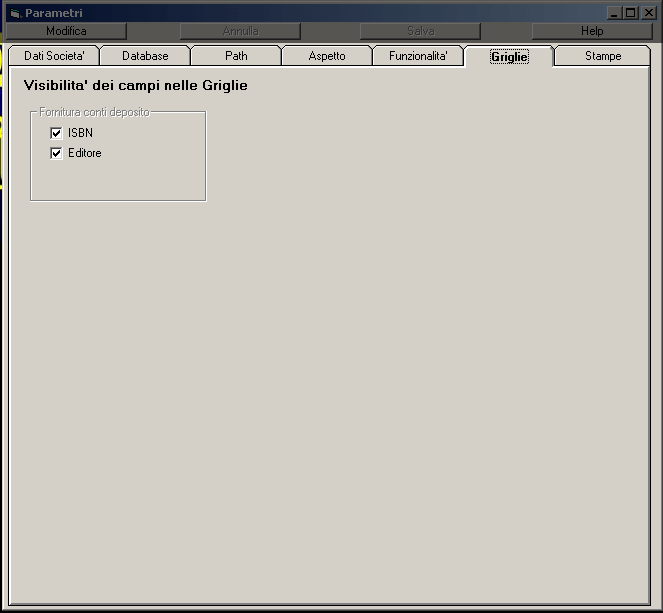663x613 pixels.
Task: Select the Griglie tab
Action: point(509,56)
